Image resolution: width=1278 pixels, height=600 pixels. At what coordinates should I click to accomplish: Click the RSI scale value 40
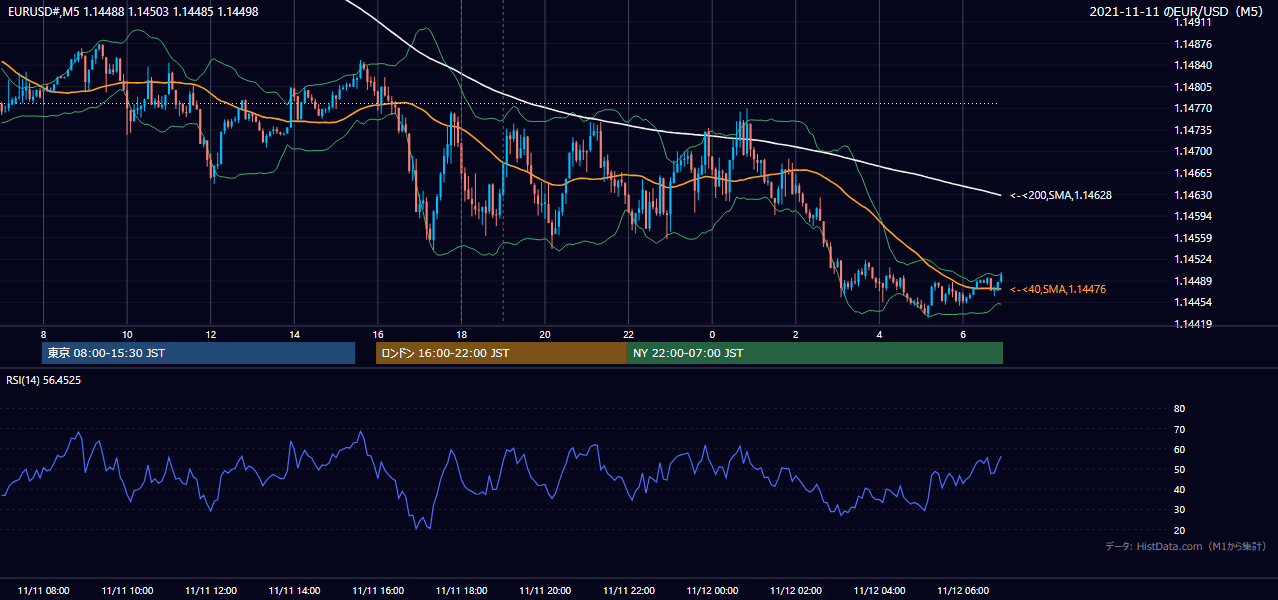[x=1179, y=490]
